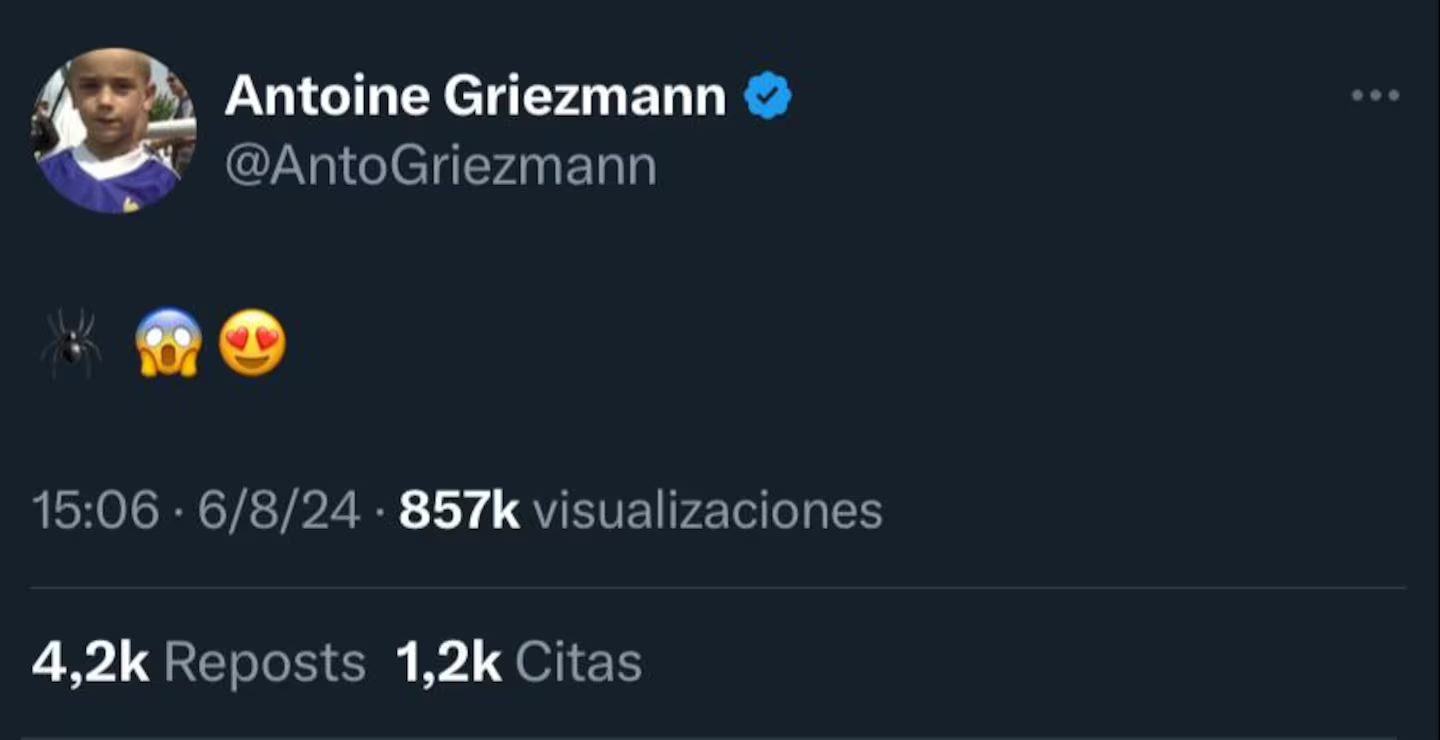Click the Citas label

578,662
